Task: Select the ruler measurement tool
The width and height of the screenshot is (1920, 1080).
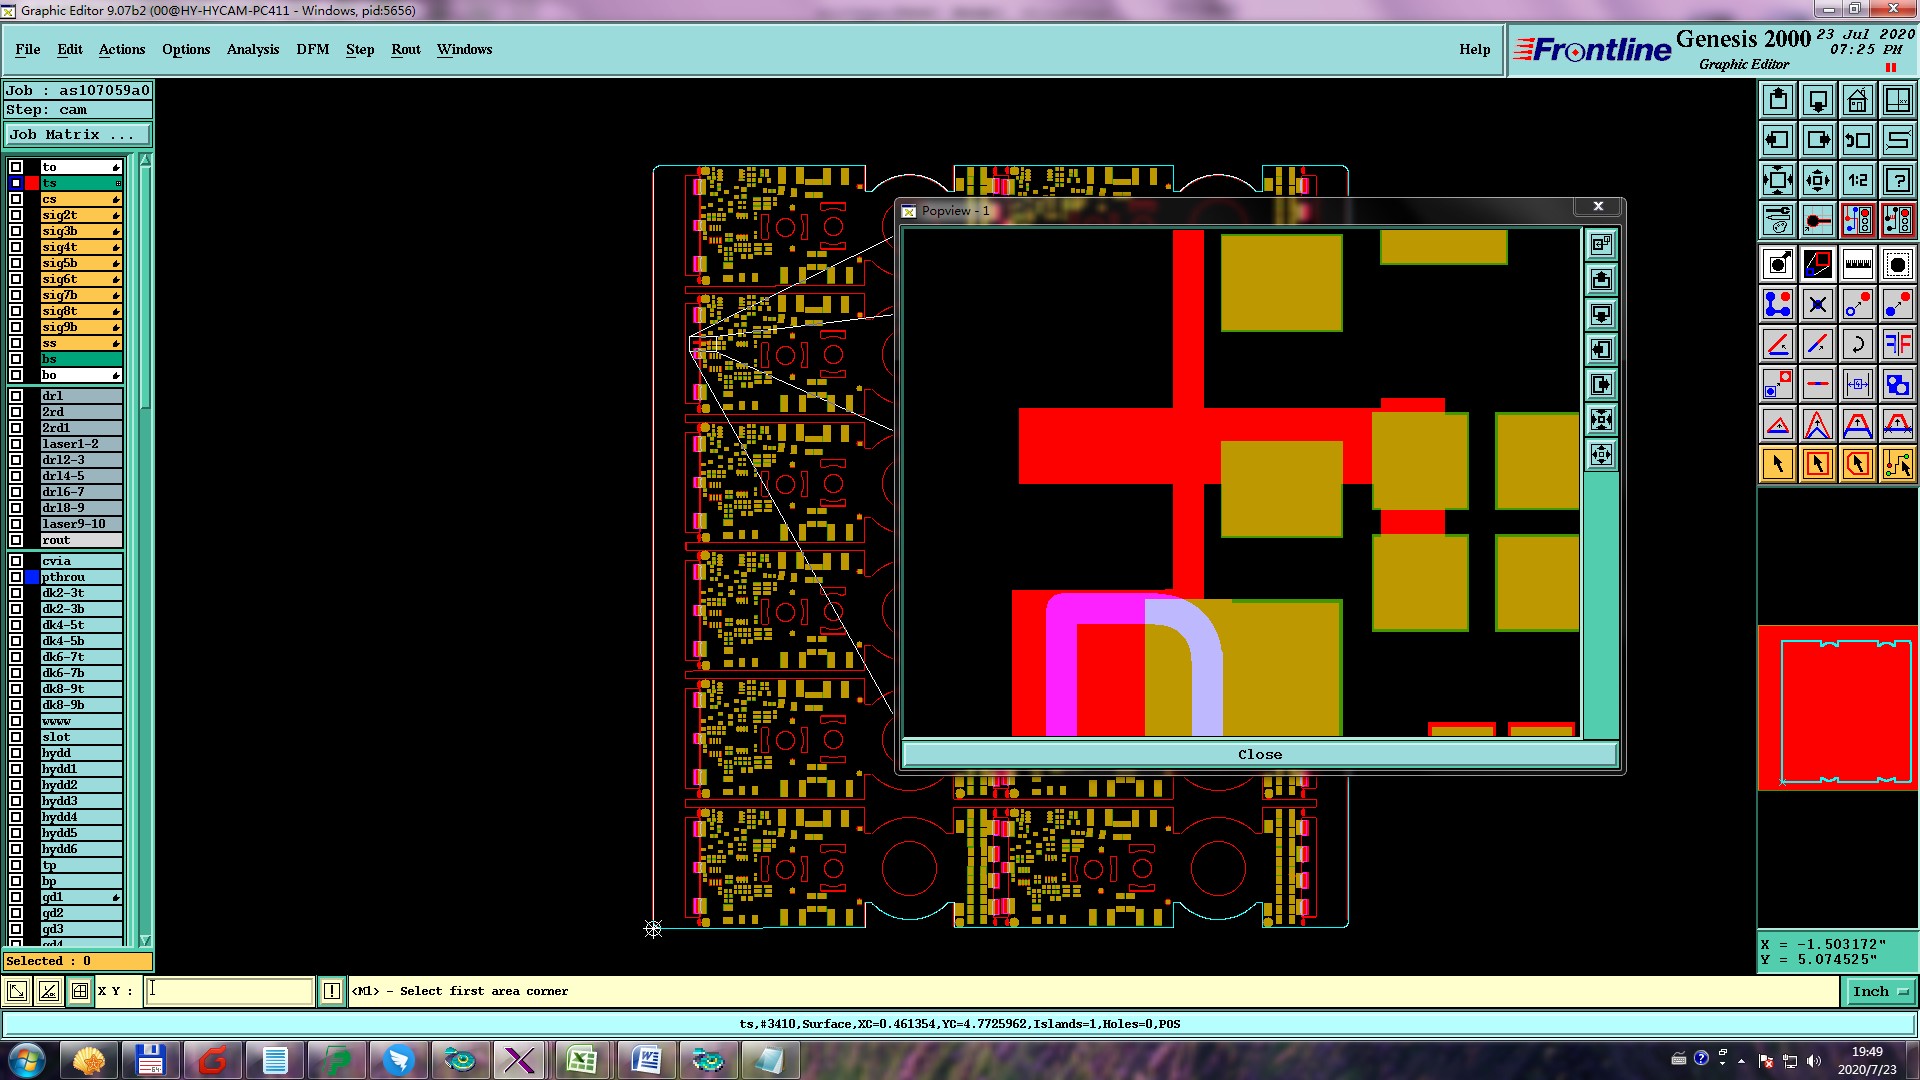Action: (x=1857, y=264)
